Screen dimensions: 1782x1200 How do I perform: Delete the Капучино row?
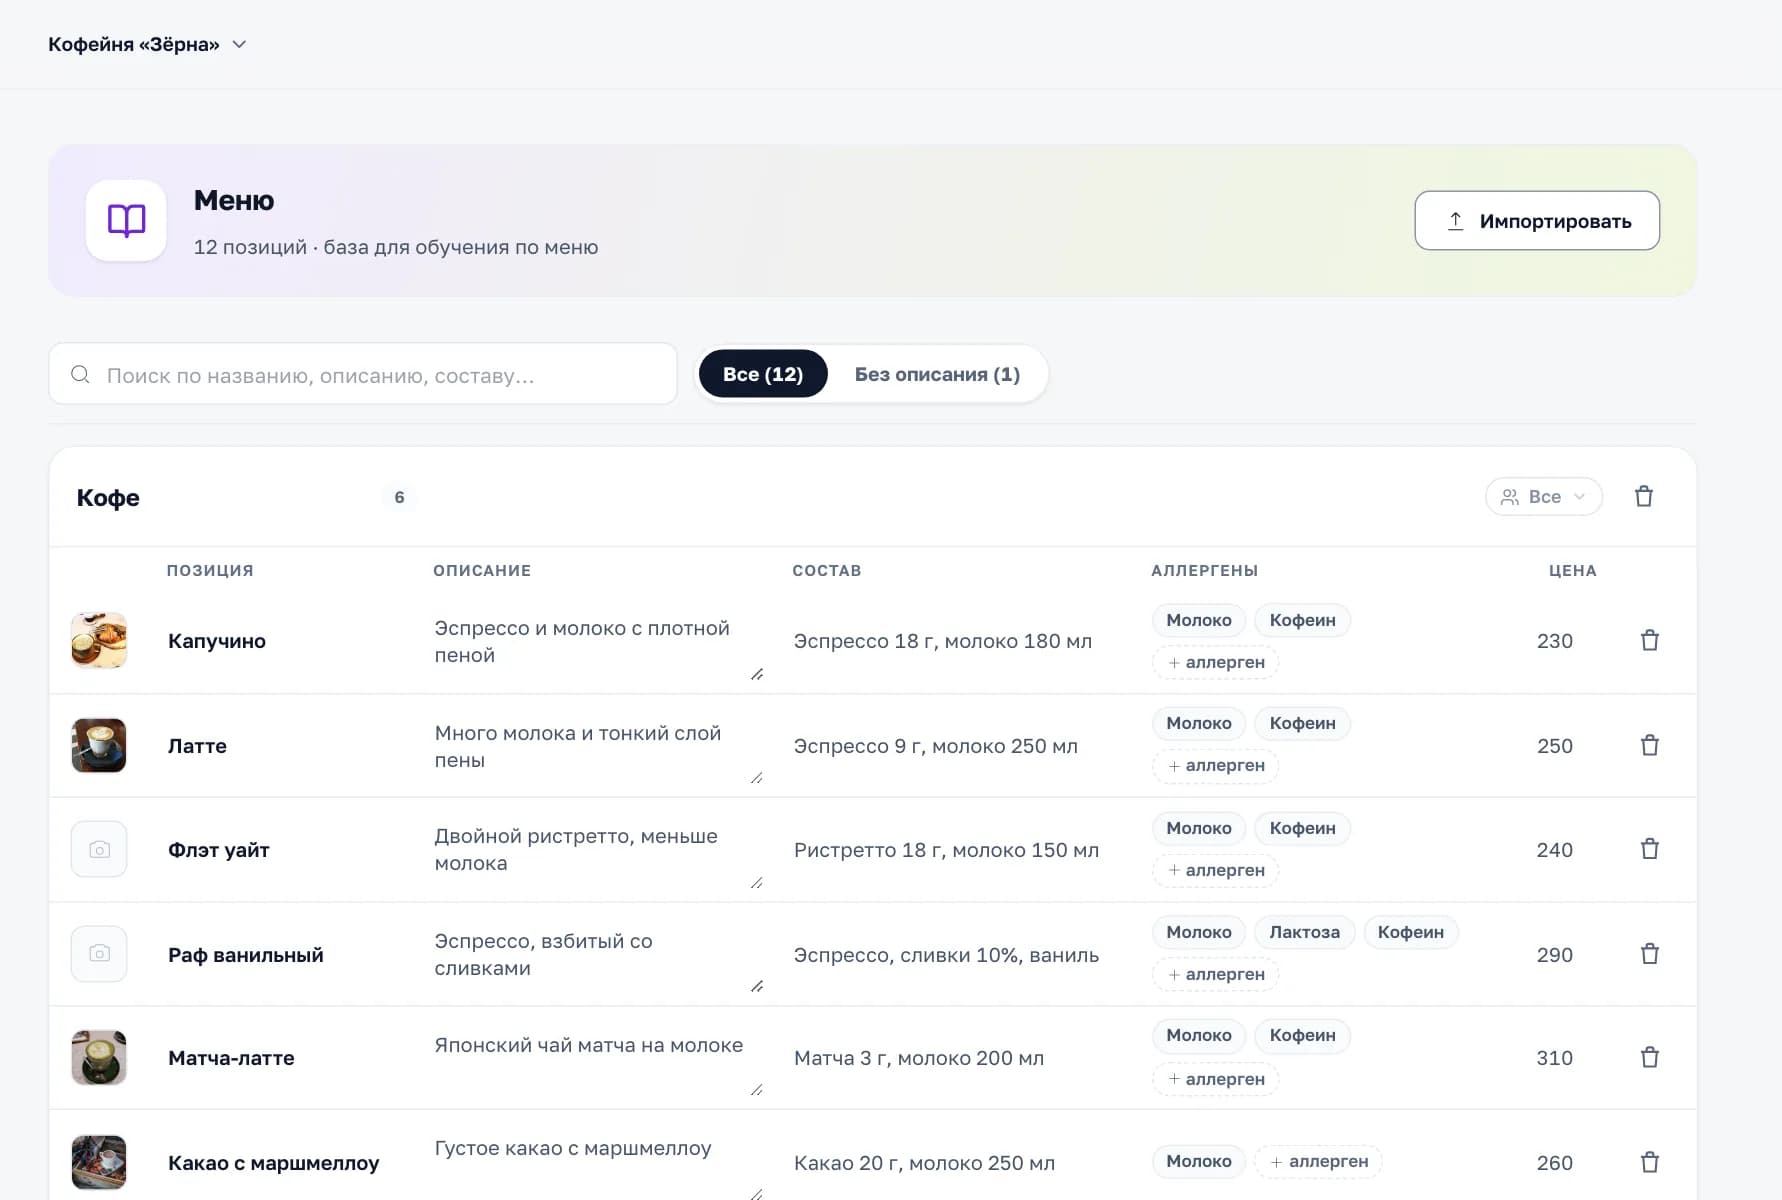pyautogui.click(x=1650, y=641)
